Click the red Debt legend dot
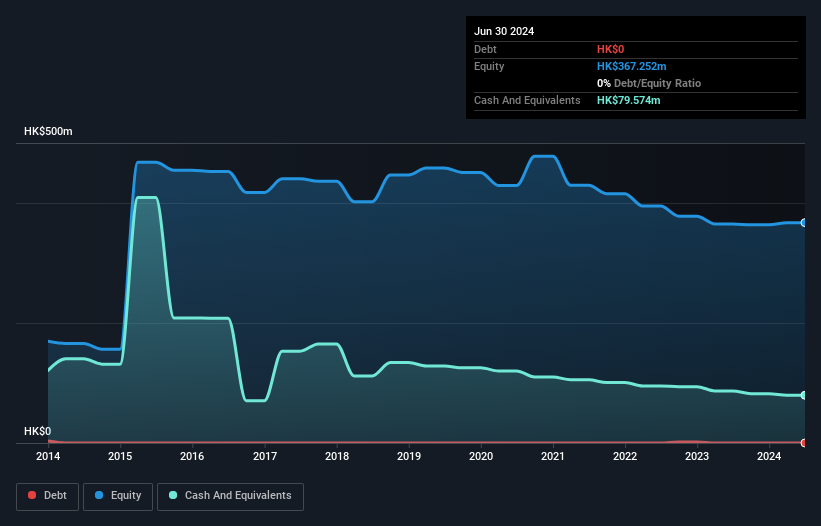 point(32,495)
